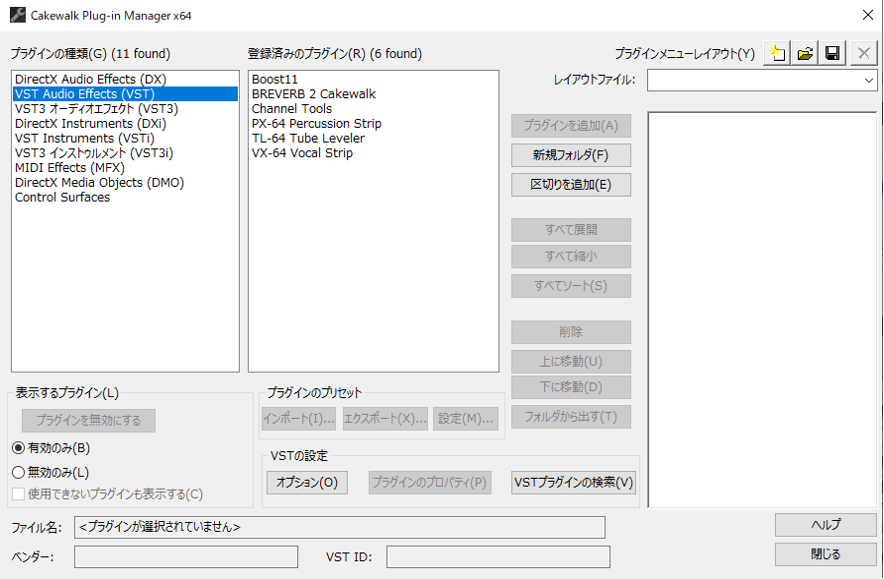
Task: Select the PX-64 Percussion Strip plugin
Action: click(x=316, y=123)
